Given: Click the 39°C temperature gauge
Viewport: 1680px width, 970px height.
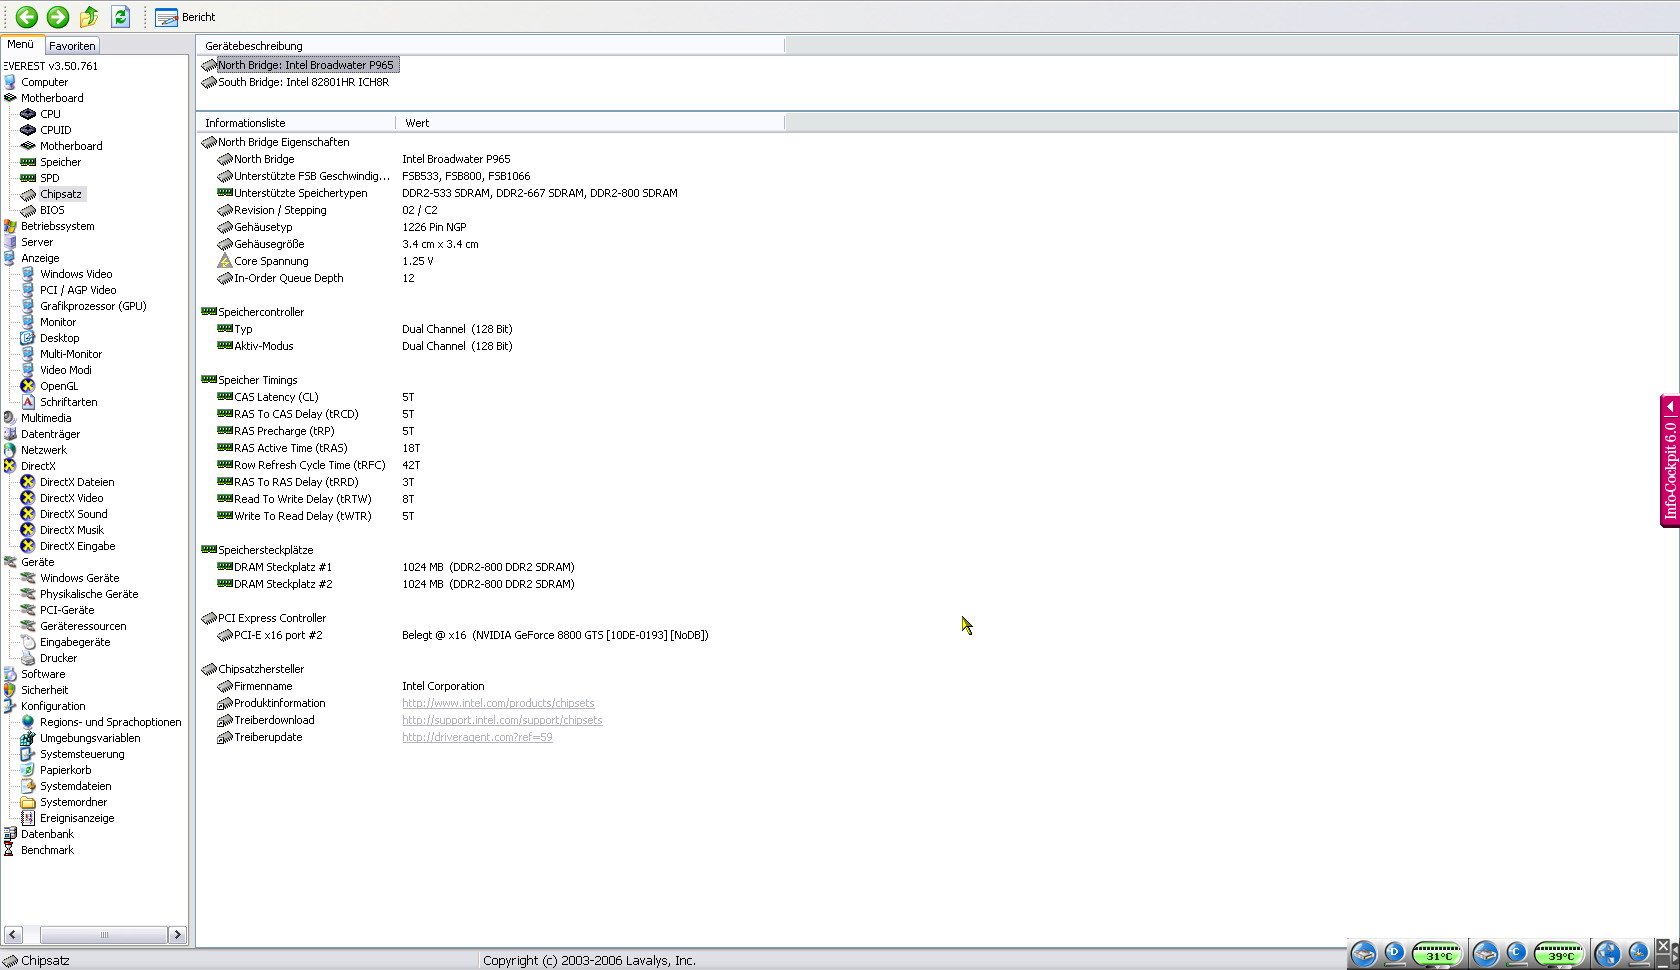Looking at the screenshot, I should pyautogui.click(x=1560, y=954).
